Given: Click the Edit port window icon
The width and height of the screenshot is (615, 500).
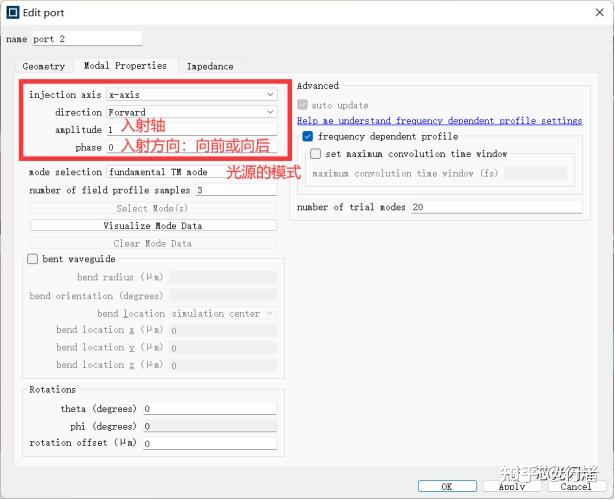Looking at the screenshot, I should coord(13,13).
